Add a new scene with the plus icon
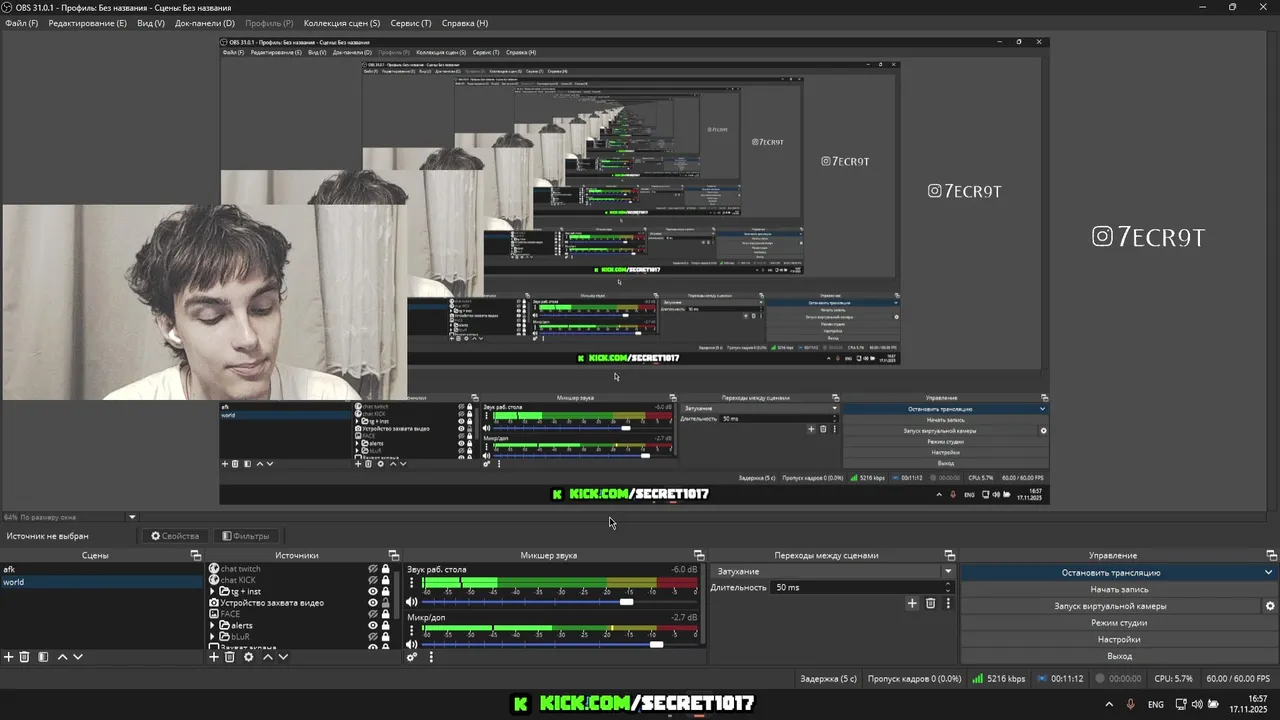This screenshot has width=1280, height=720. point(9,657)
